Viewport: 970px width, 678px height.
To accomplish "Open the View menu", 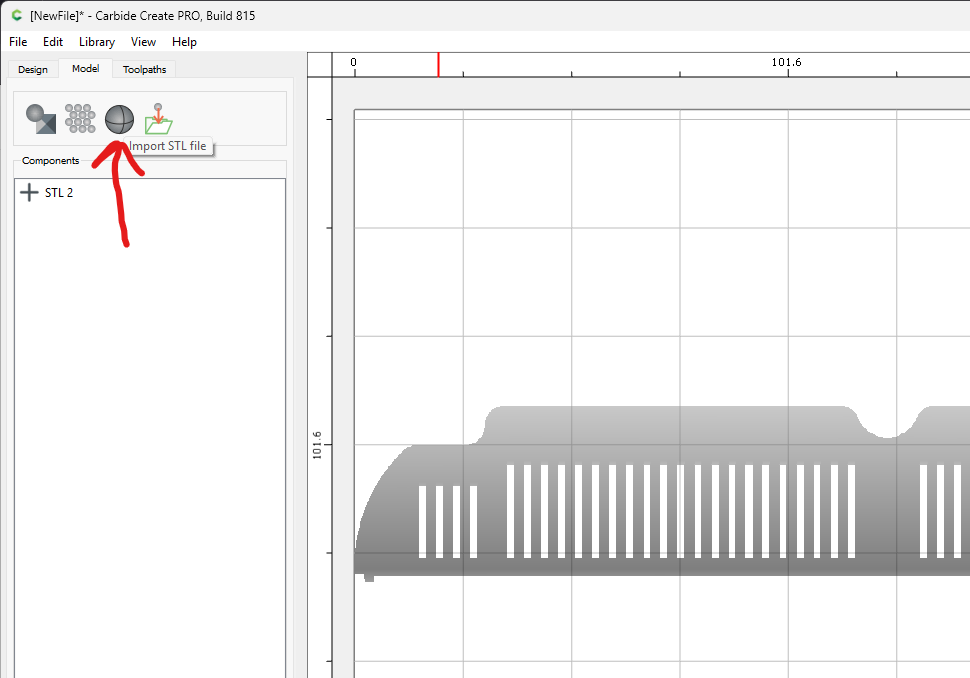I will (x=143, y=42).
